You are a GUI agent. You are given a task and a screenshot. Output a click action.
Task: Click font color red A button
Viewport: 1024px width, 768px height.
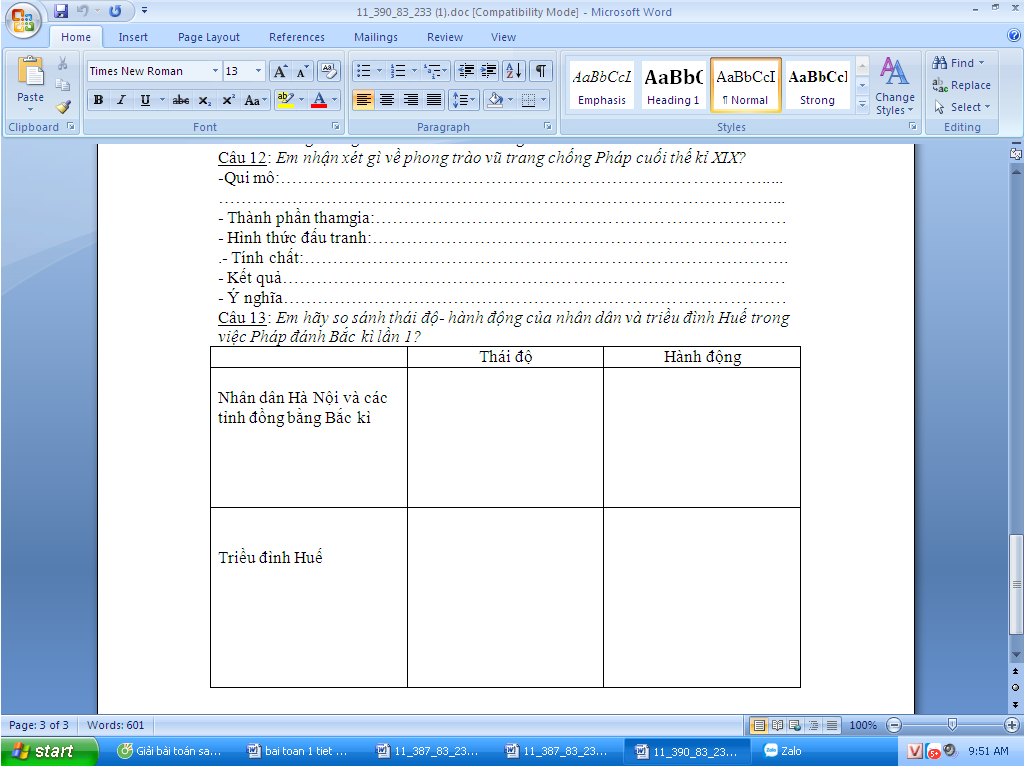coord(319,100)
